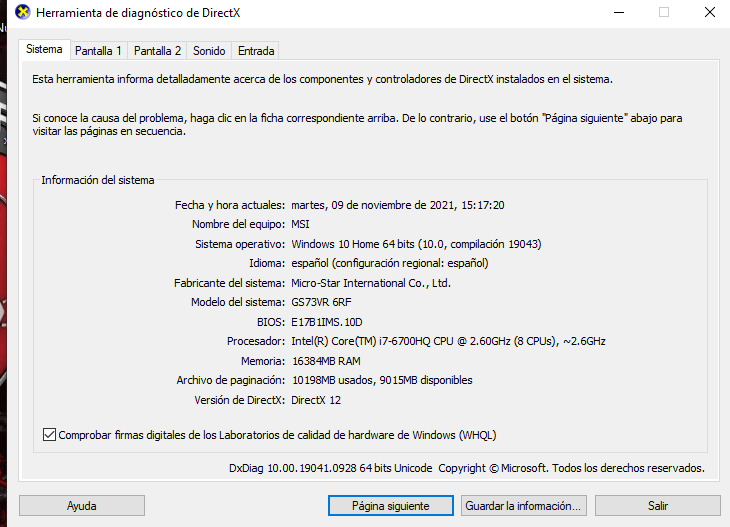Viewport: 730px width, 527px height.
Task: Click the 'Fabricante del sistema:' label
Action: click(x=230, y=283)
